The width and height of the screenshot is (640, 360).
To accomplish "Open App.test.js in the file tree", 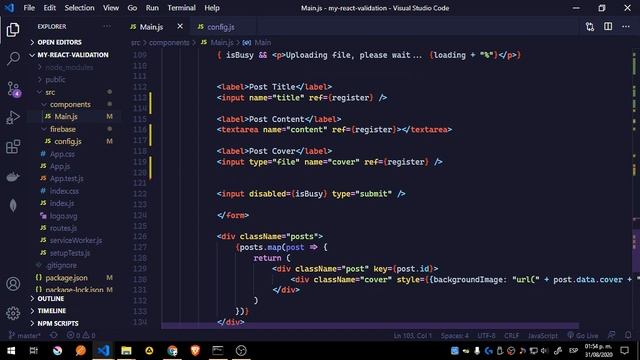I will pos(67,178).
